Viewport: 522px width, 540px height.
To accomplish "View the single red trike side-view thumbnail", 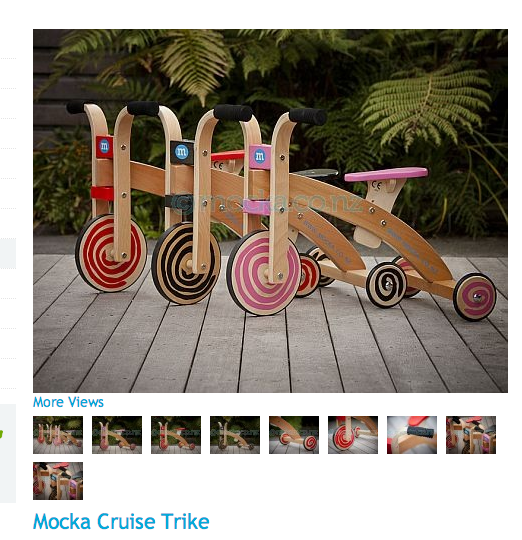I will [176, 435].
